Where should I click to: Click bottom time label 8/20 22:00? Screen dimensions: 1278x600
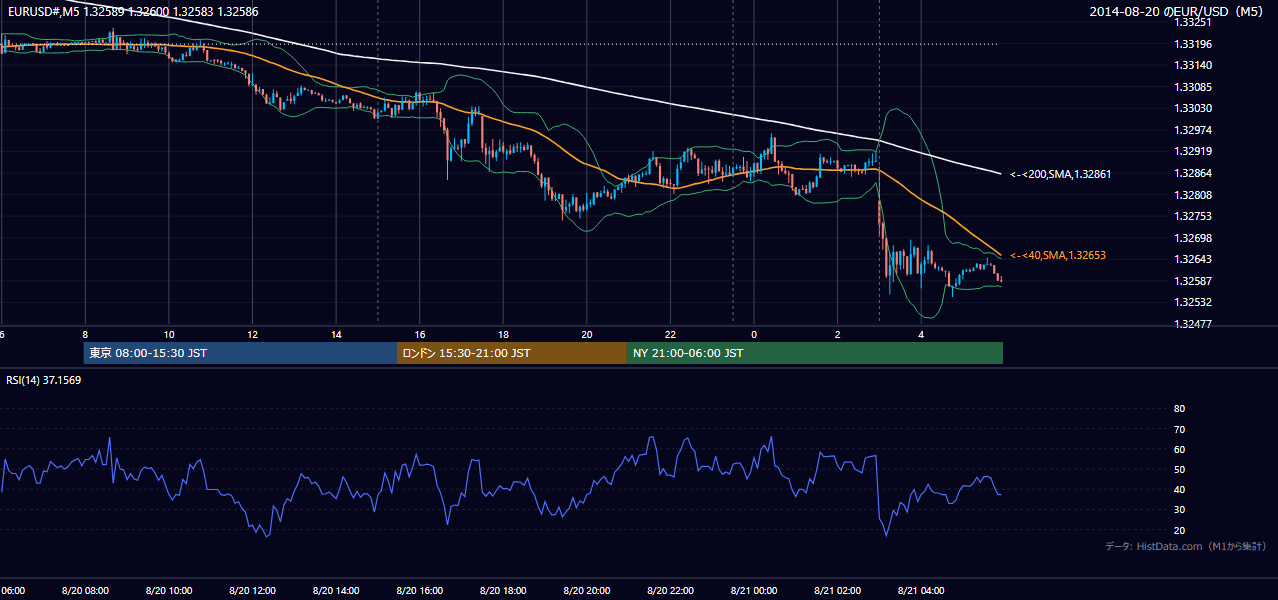coord(670,591)
